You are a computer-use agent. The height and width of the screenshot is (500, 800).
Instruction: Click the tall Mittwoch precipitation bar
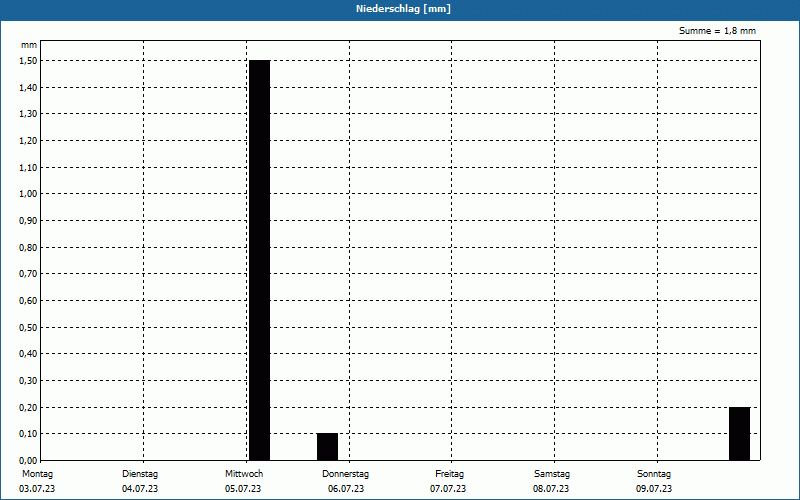(259, 260)
